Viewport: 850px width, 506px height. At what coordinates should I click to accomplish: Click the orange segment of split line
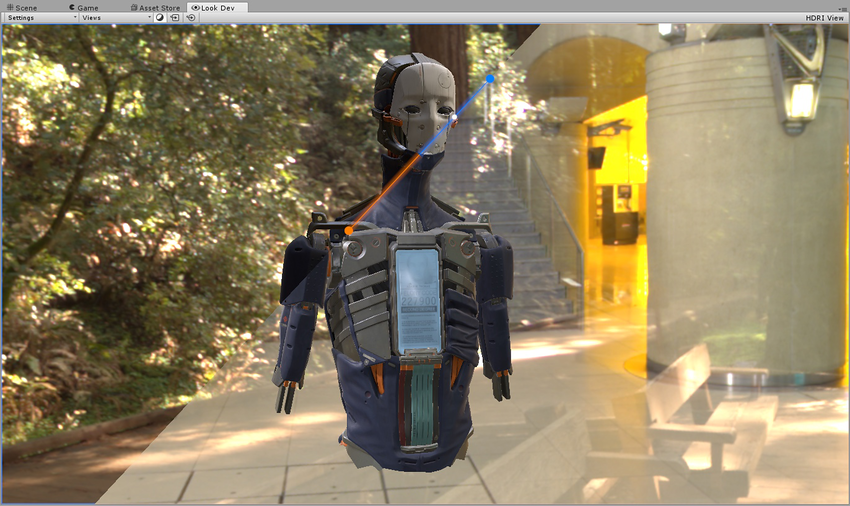tap(384, 193)
